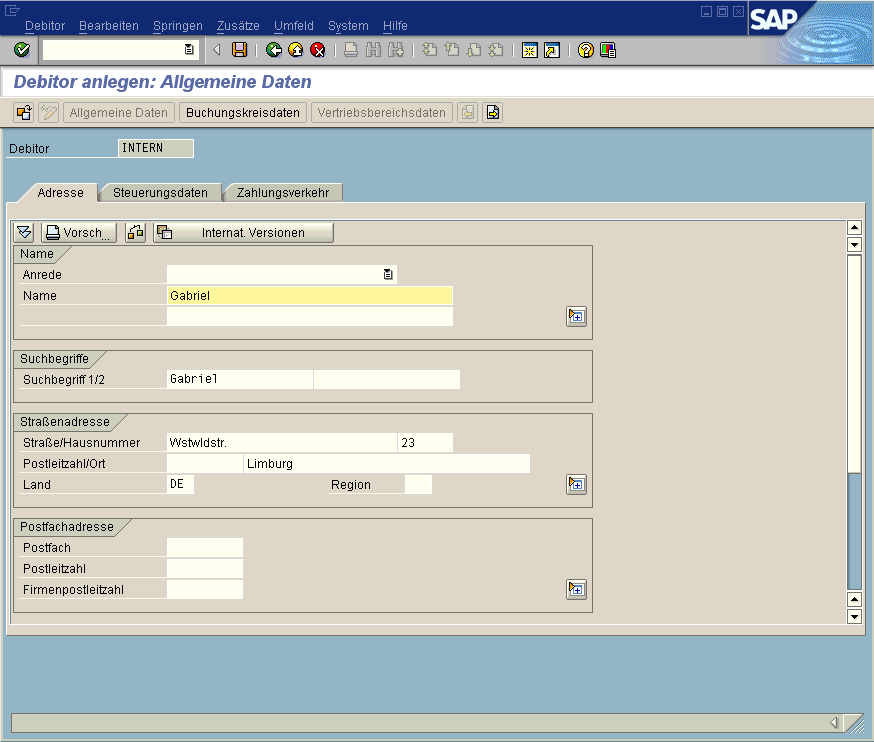Click the street field with Wstwldstr.
The height and width of the screenshot is (742, 874).
282,443
